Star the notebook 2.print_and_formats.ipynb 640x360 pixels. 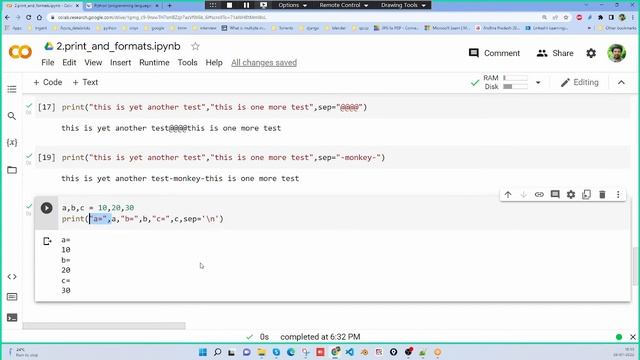195,47
